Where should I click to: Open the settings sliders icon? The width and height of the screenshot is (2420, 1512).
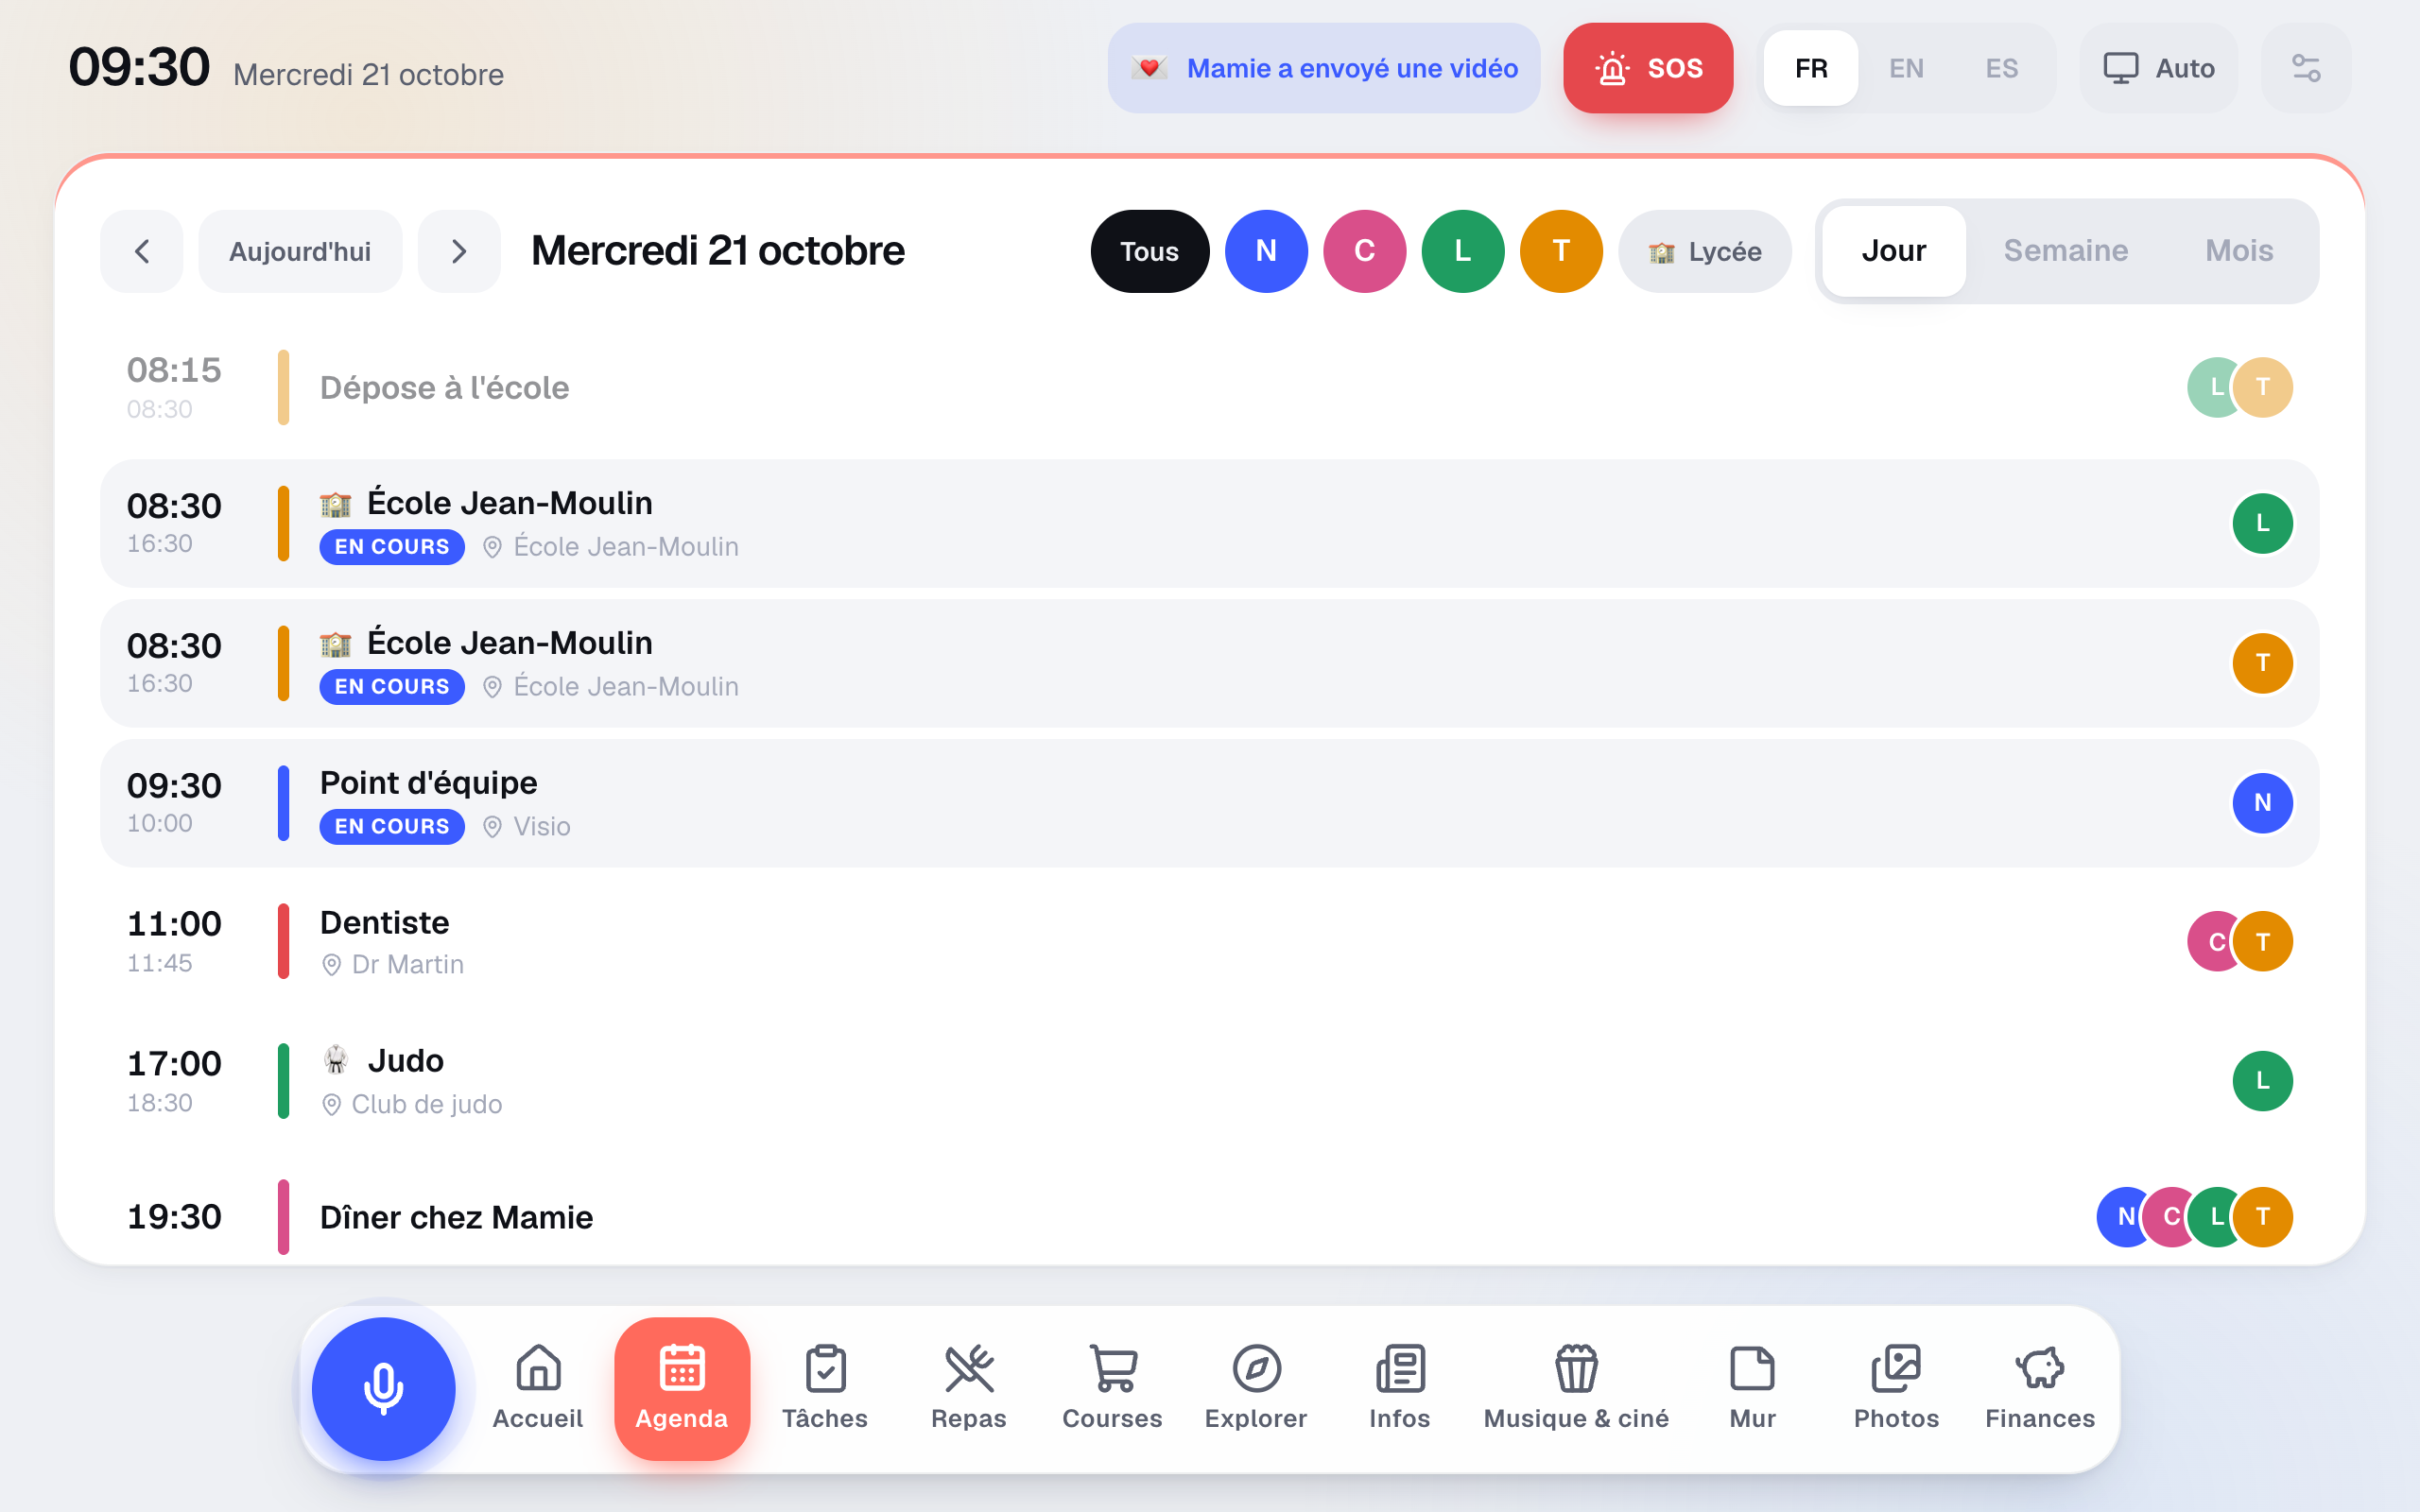[x=2306, y=68]
